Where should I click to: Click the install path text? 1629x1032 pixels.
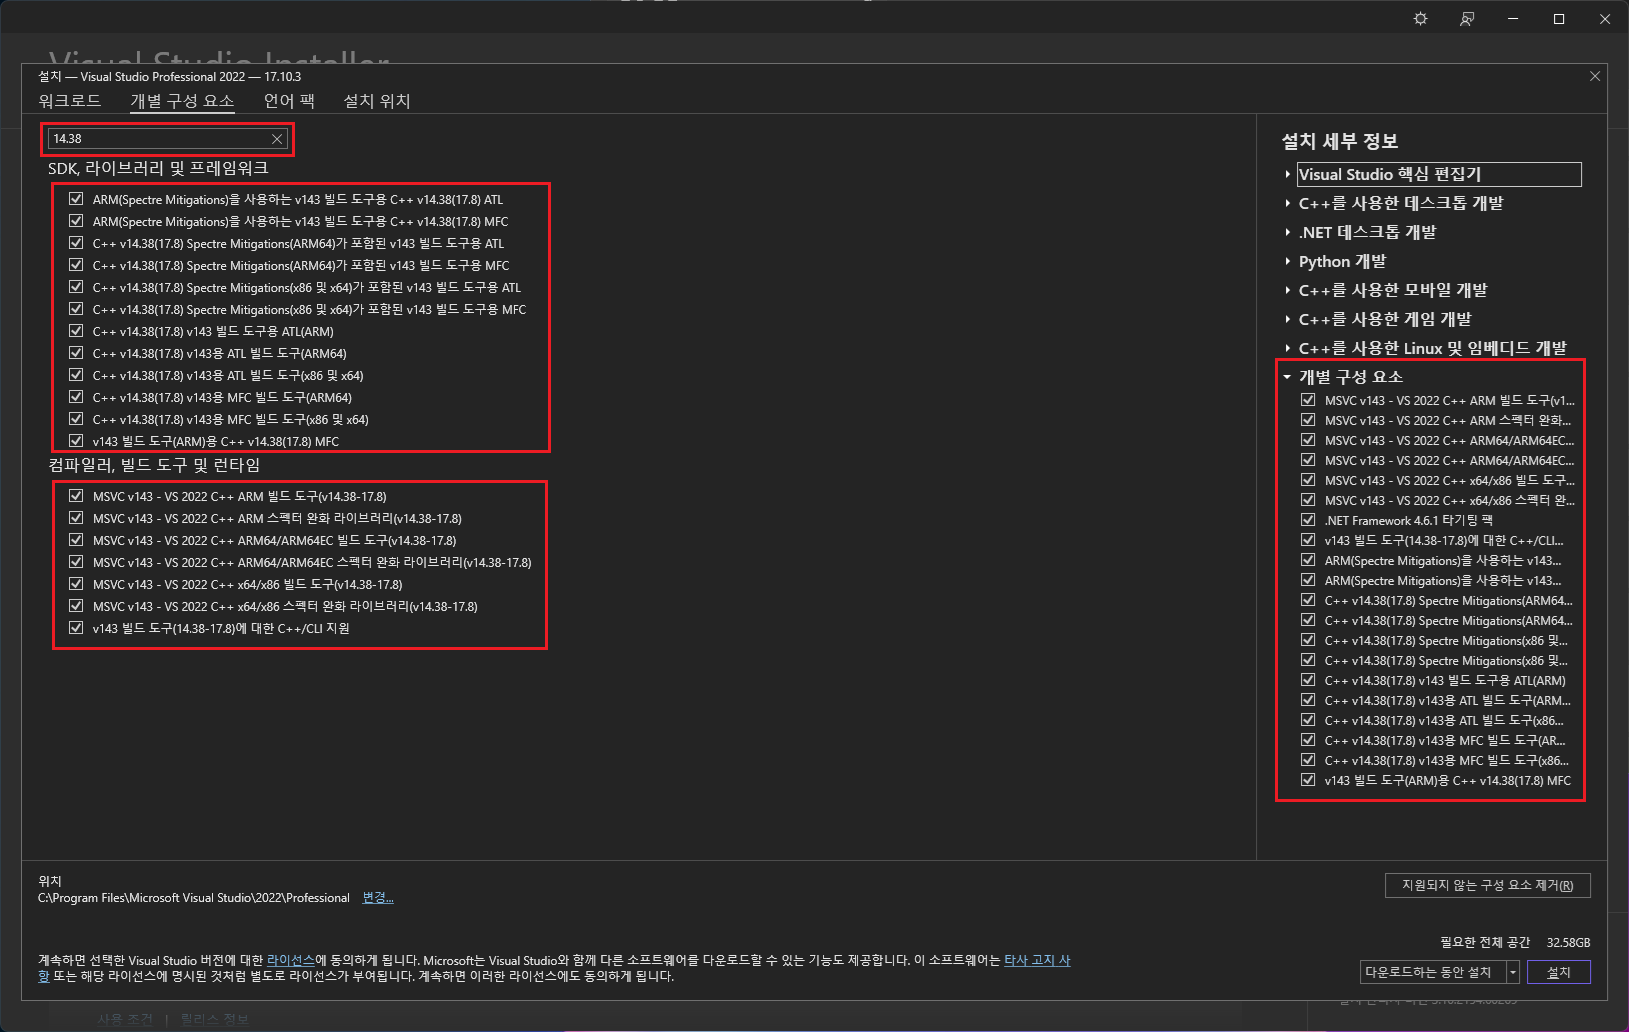pyautogui.click(x=194, y=898)
